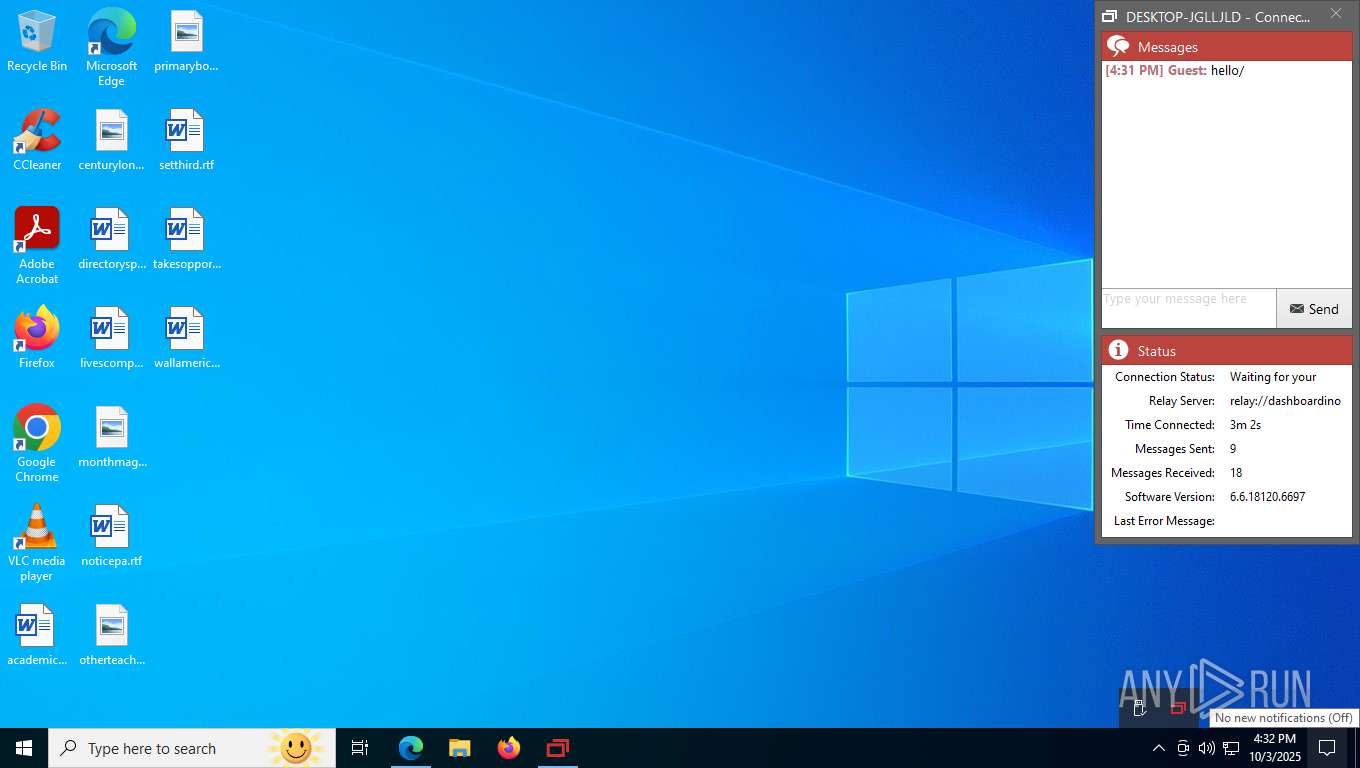Select Software Version 6.6.18120.6697

coord(1267,497)
